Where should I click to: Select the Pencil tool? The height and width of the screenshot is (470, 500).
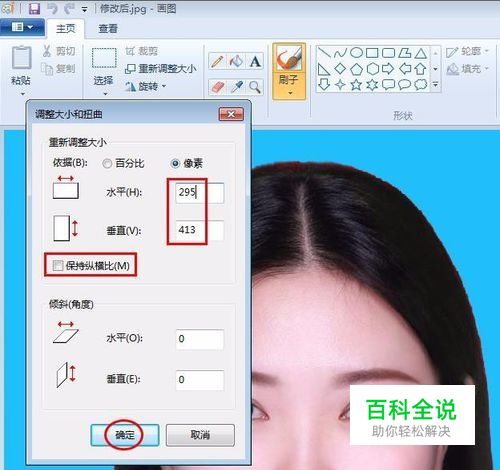pyautogui.click(x=217, y=61)
